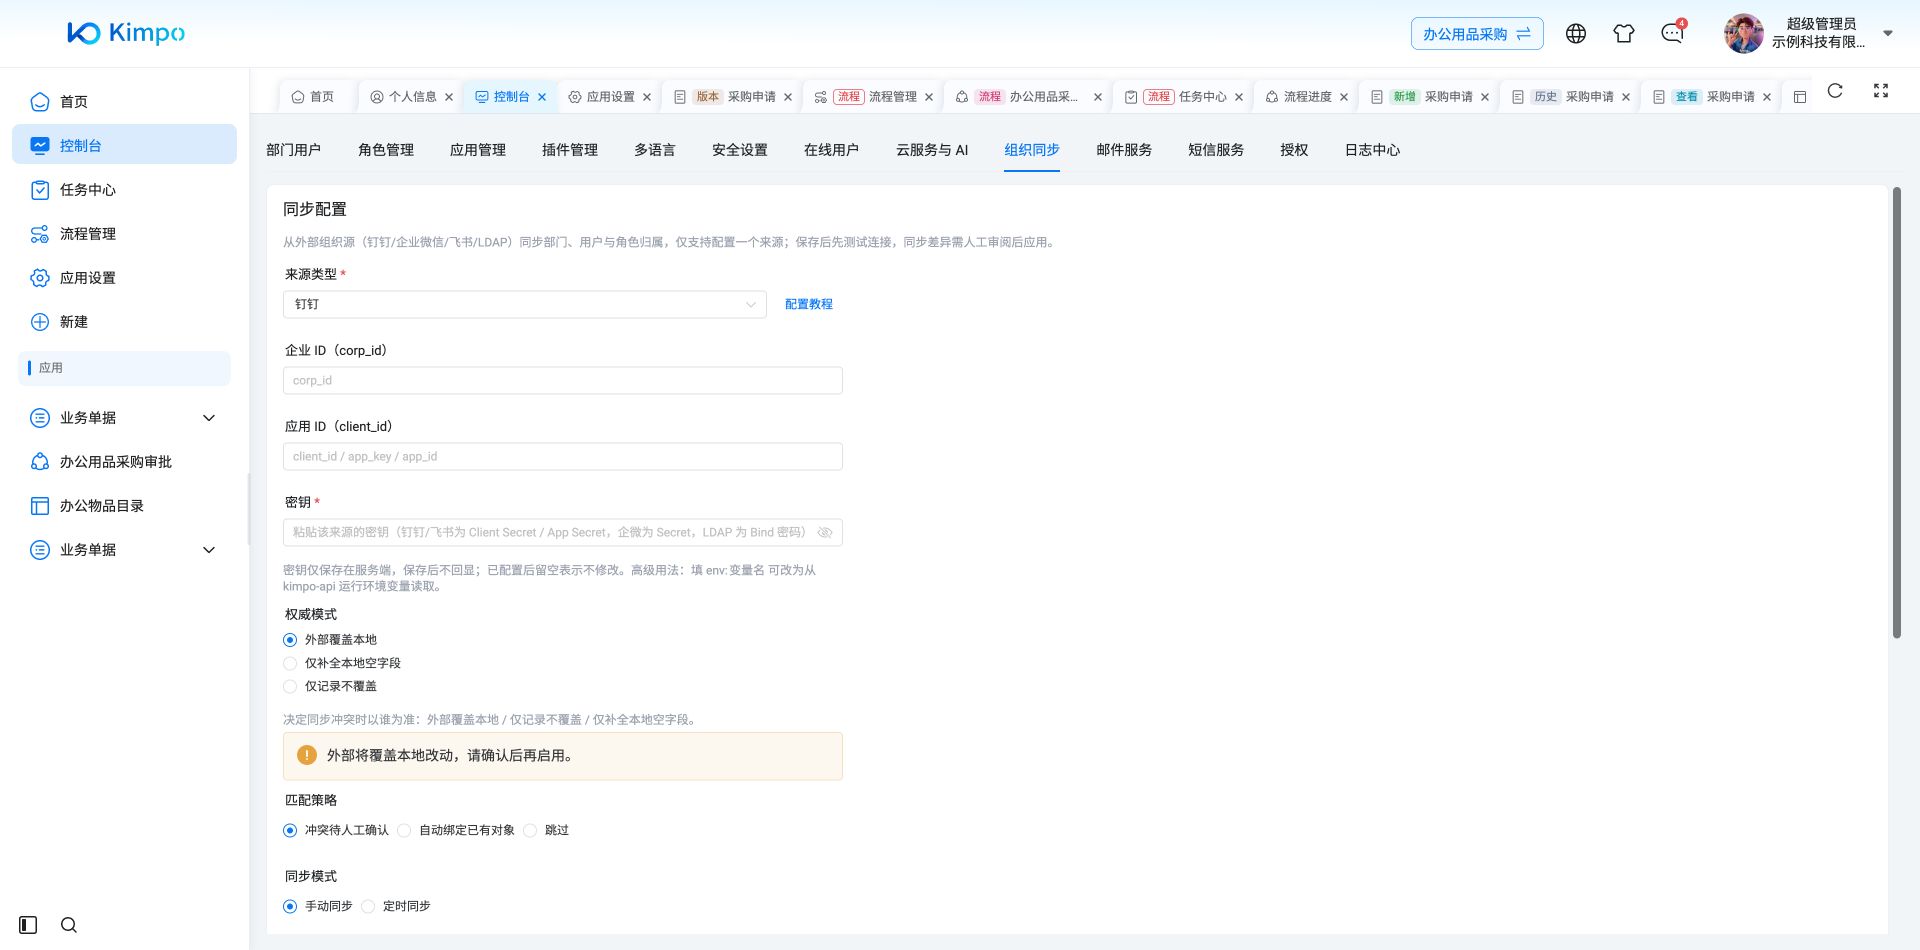
Task: Collapse the sidebar panel icon
Action: [28, 925]
